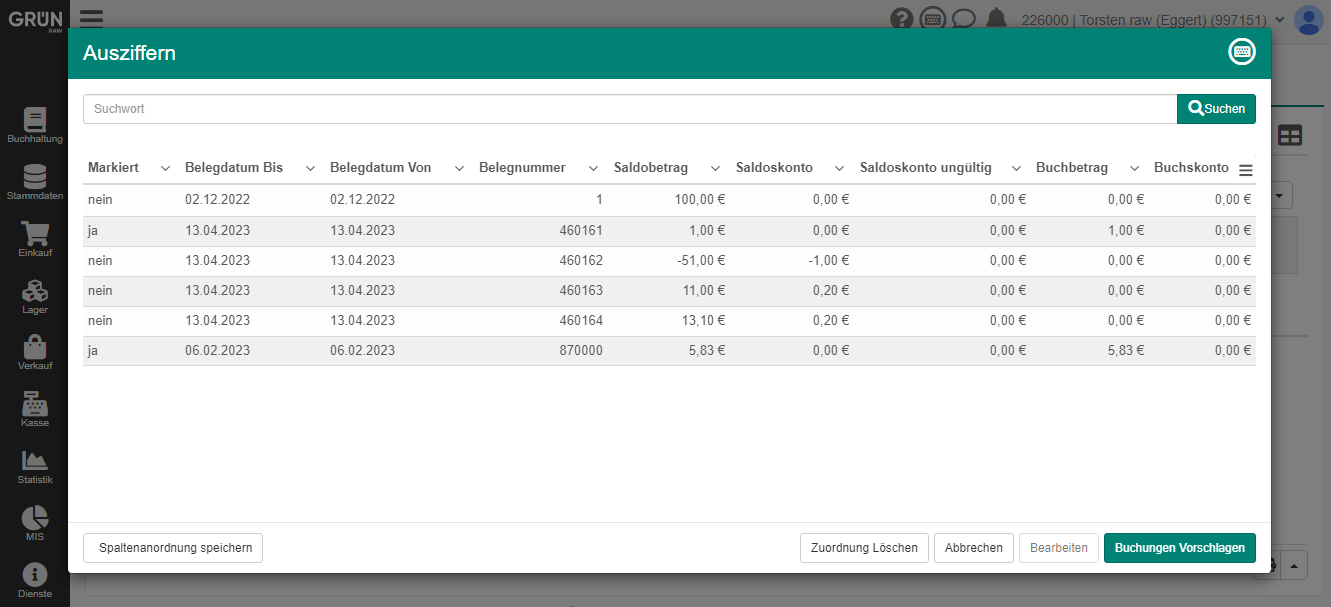Image resolution: width=1331 pixels, height=607 pixels.
Task: Open the Kasse cash register icon
Action: [x=34, y=408]
